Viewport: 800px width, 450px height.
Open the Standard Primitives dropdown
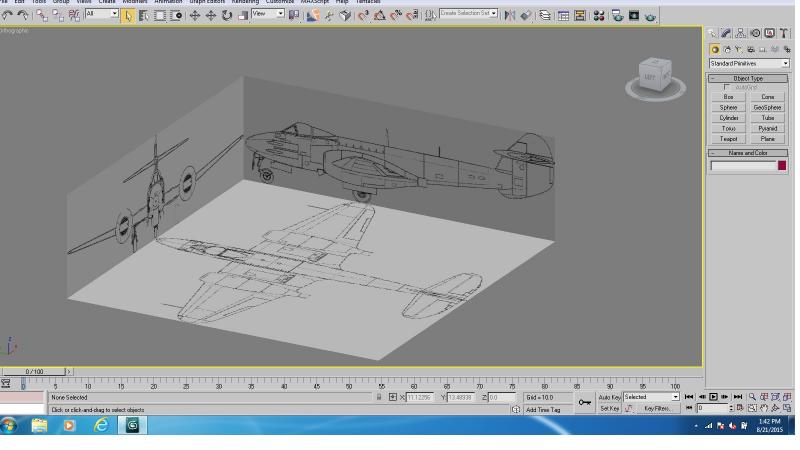click(749, 64)
